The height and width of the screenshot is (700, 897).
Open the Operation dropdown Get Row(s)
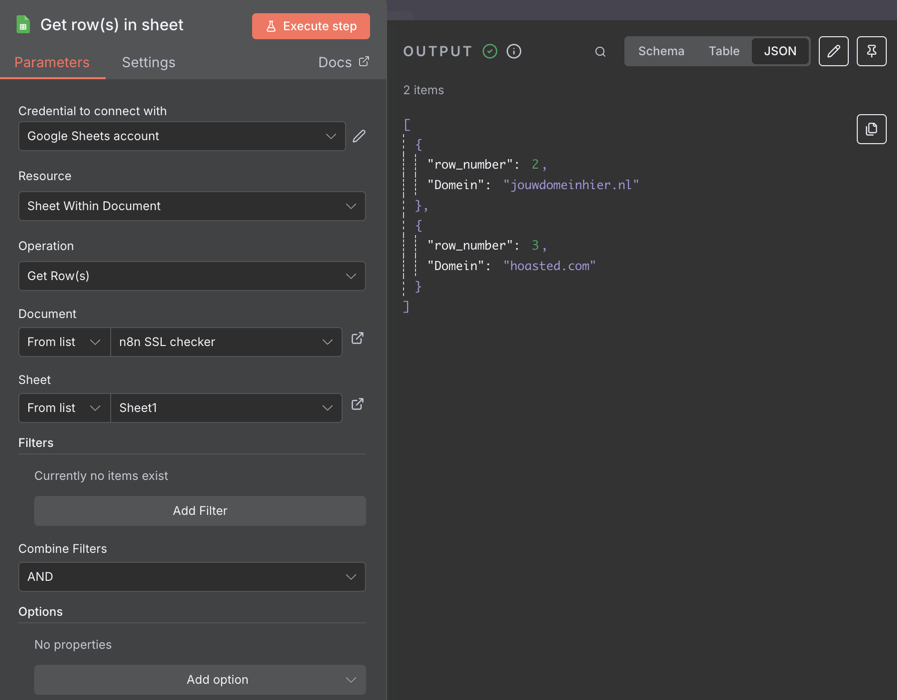coord(192,276)
